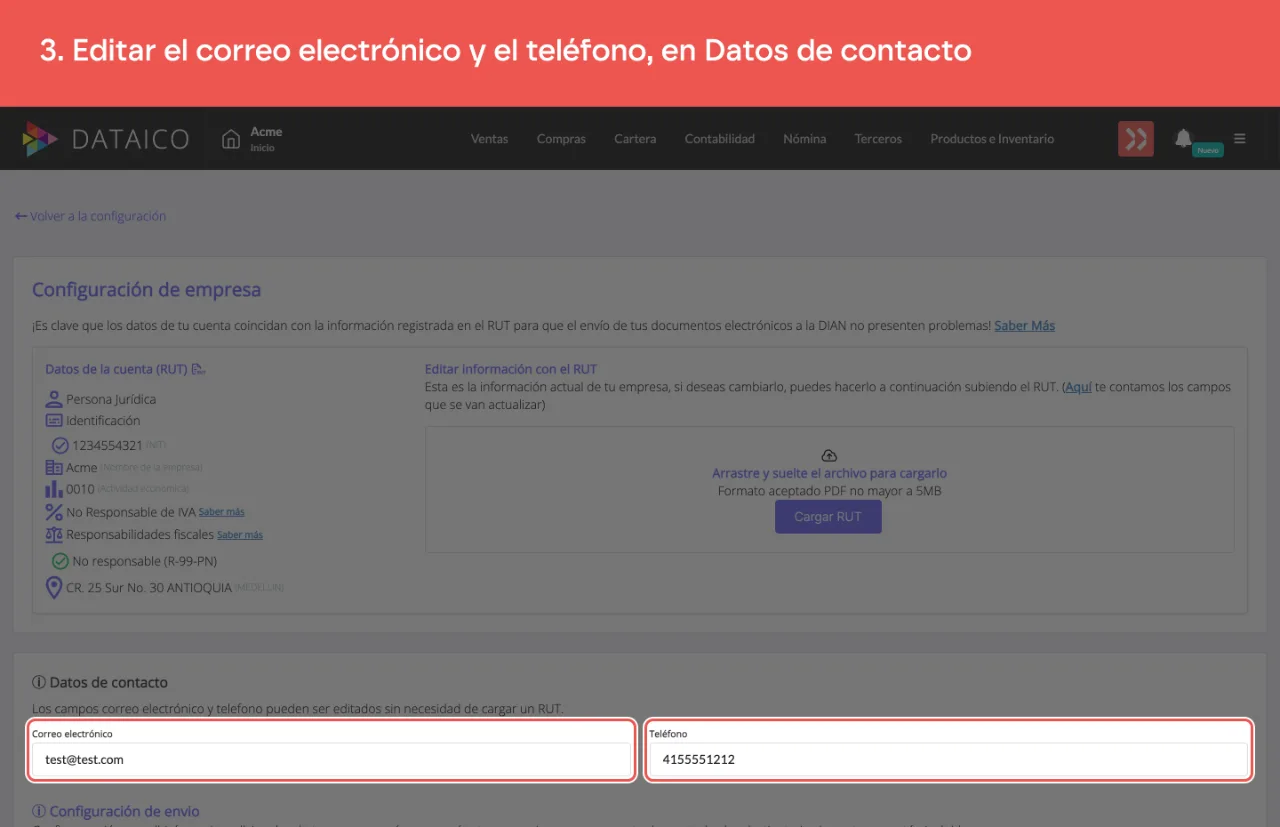
Task: Click the location pin icon by address
Action: (x=54, y=588)
